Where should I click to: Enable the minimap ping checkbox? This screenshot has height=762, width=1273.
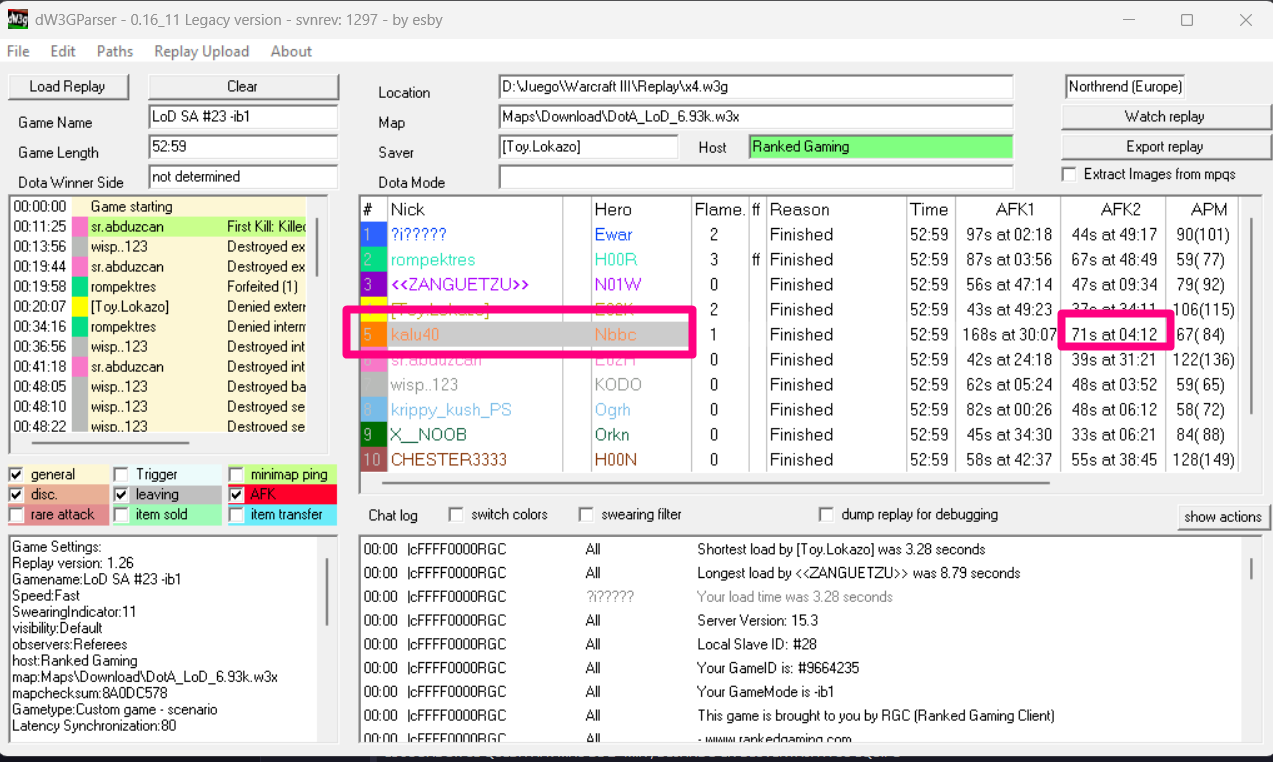point(236,474)
